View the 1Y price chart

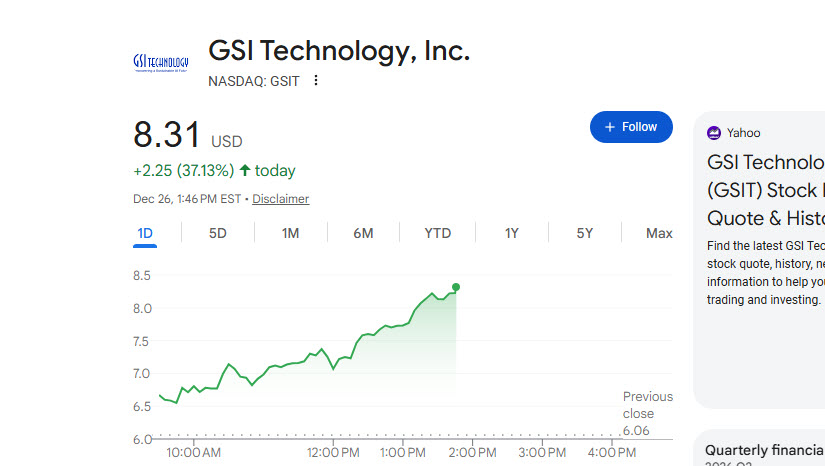coord(512,233)
